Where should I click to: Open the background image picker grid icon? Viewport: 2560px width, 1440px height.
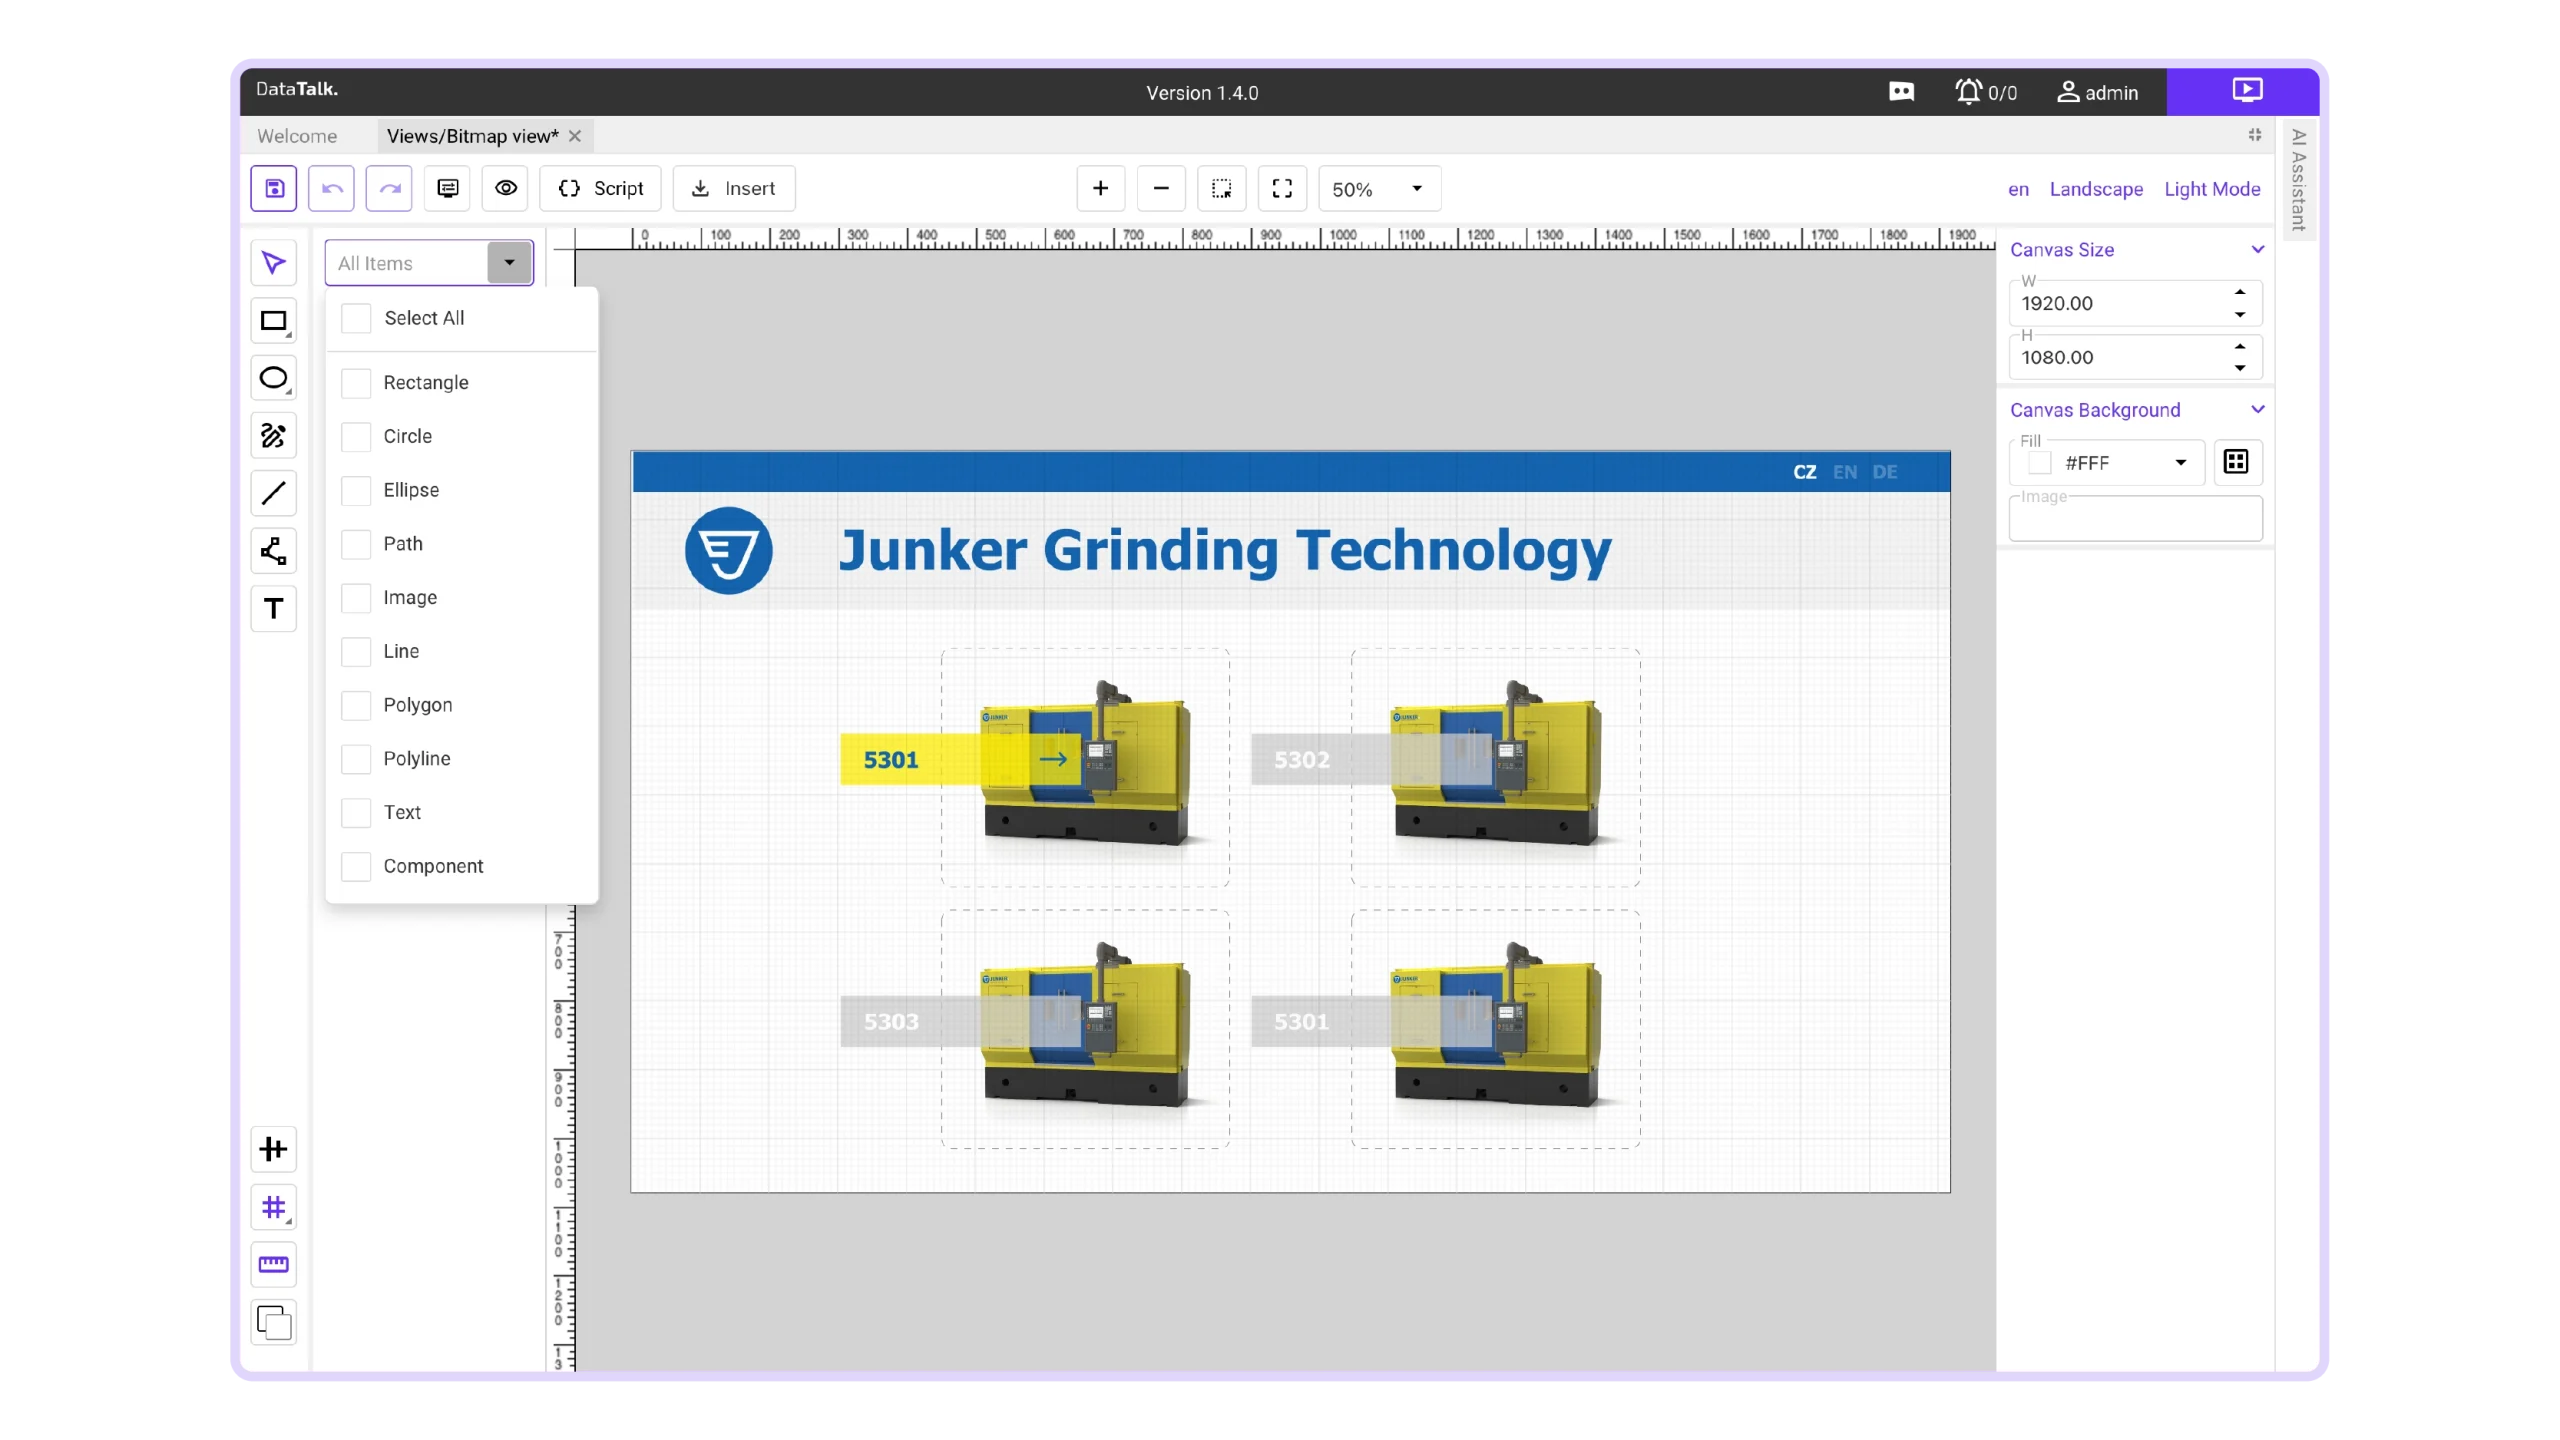[2236, 462]
